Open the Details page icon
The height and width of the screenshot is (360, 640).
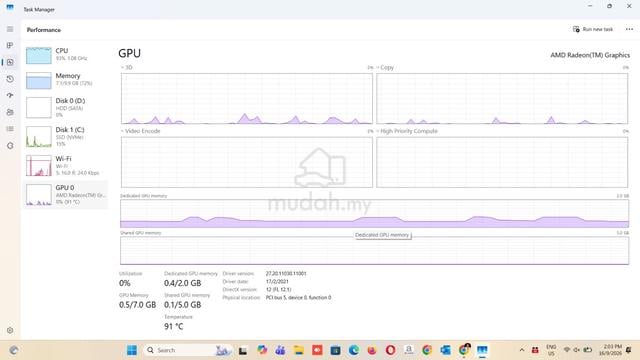[x=10, y=129]
